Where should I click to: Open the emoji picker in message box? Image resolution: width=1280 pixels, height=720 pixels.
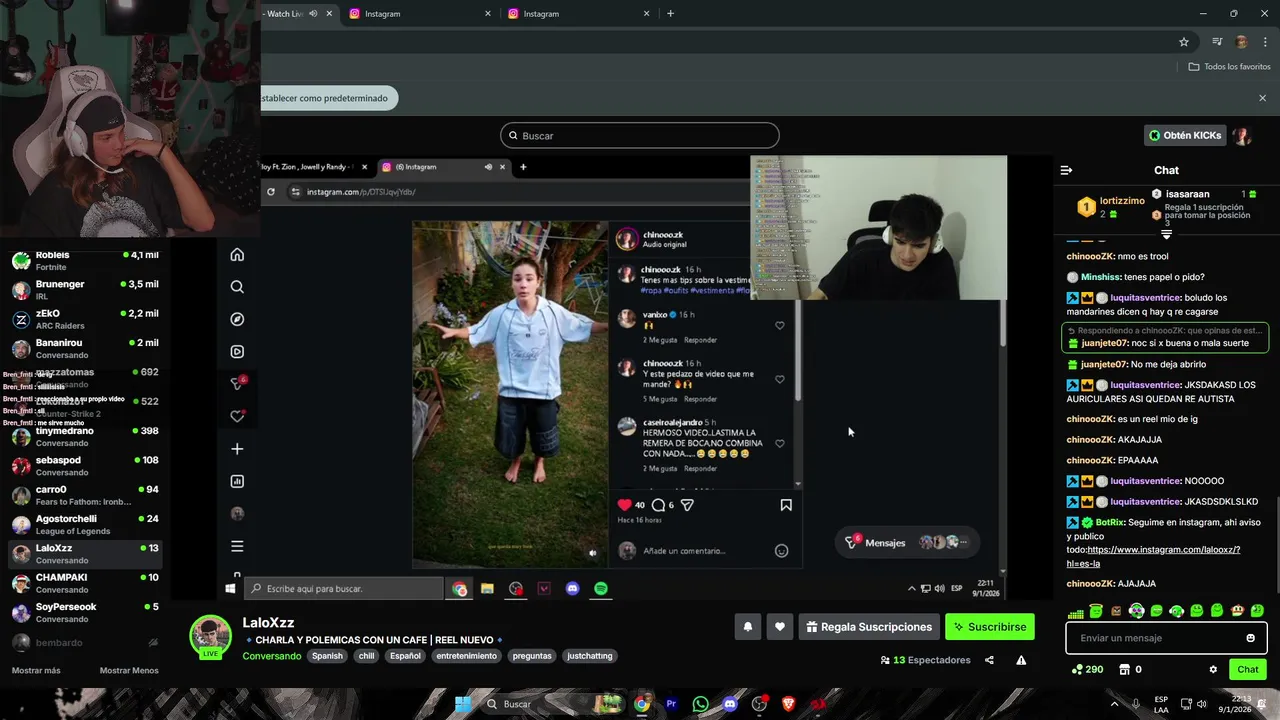pyautogui.click(x=1250, y=638)
